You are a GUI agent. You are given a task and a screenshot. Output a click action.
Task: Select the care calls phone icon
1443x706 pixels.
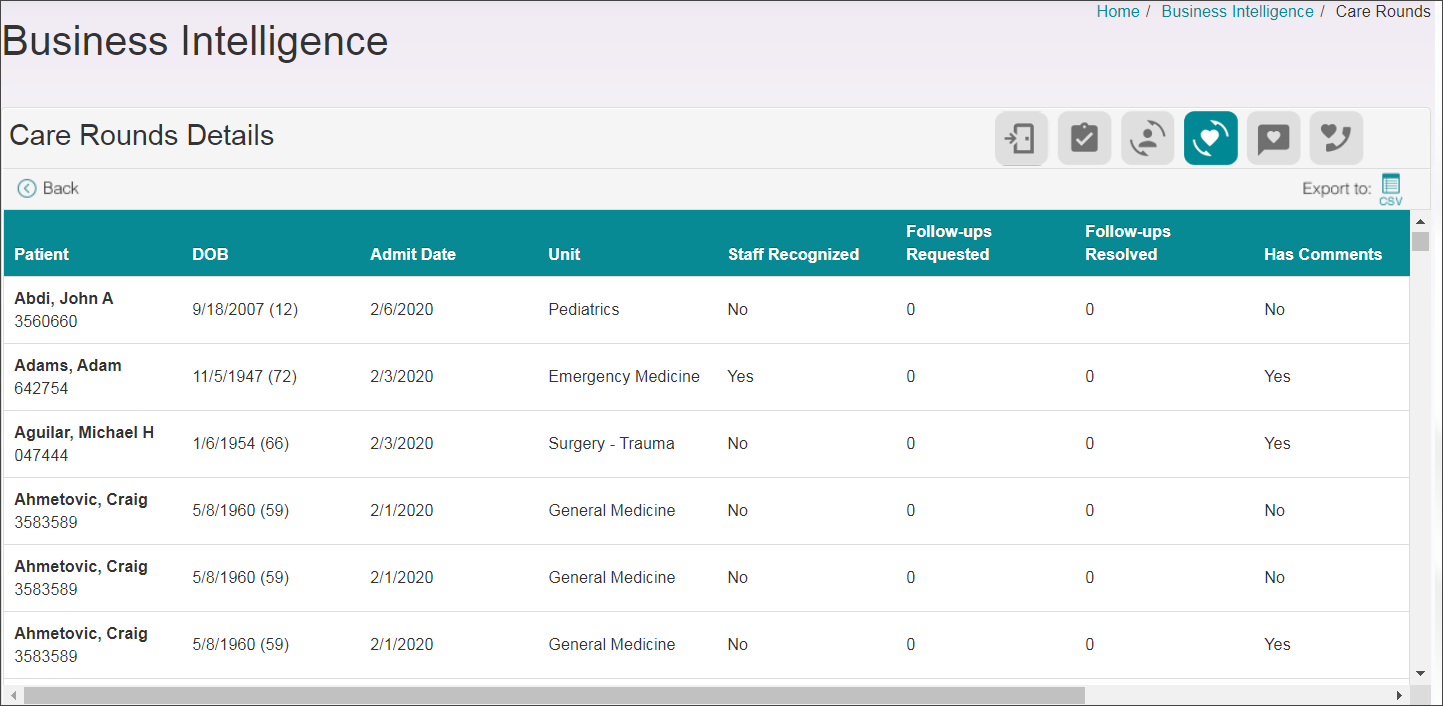1336,138
